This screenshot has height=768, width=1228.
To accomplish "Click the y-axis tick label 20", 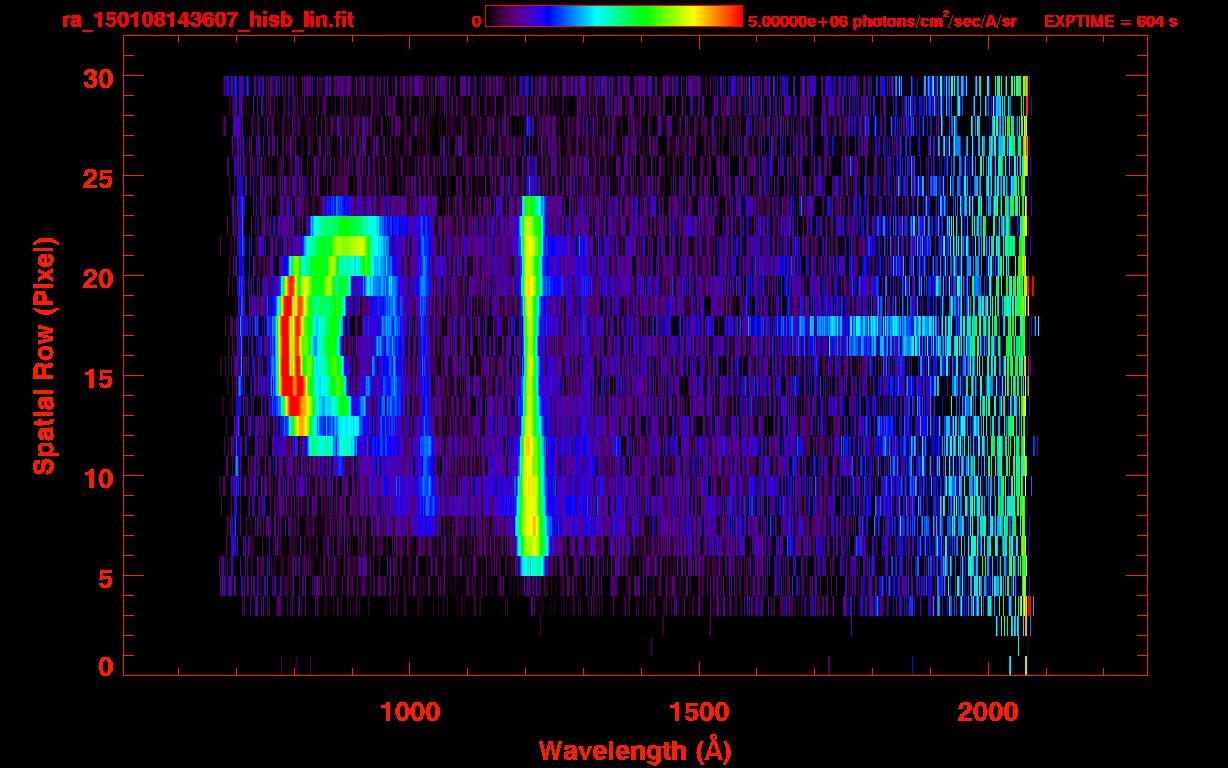I will pos(96,277).
